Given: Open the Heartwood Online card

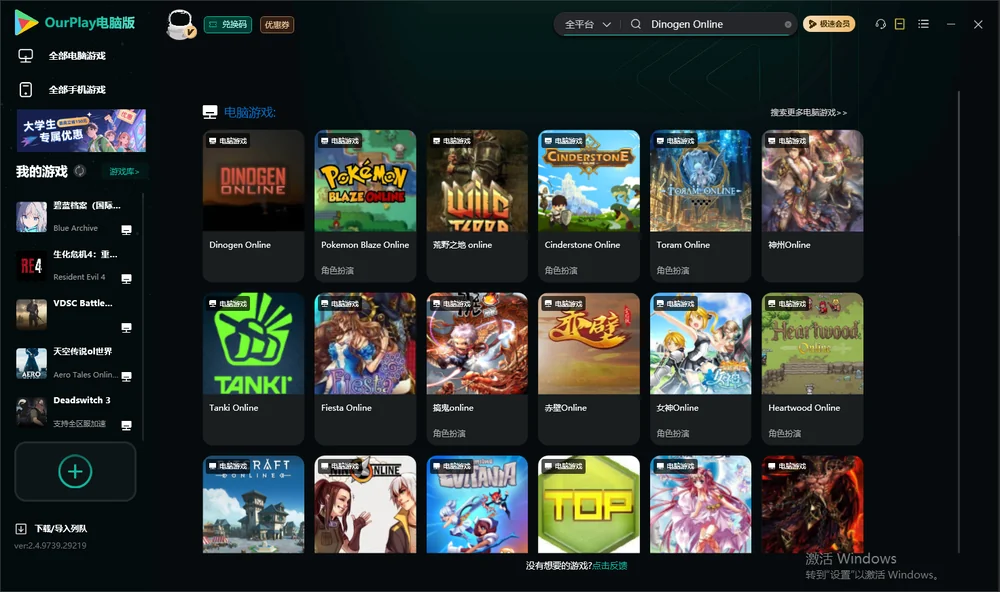Looking at the screenshot, I should [812, 369].
